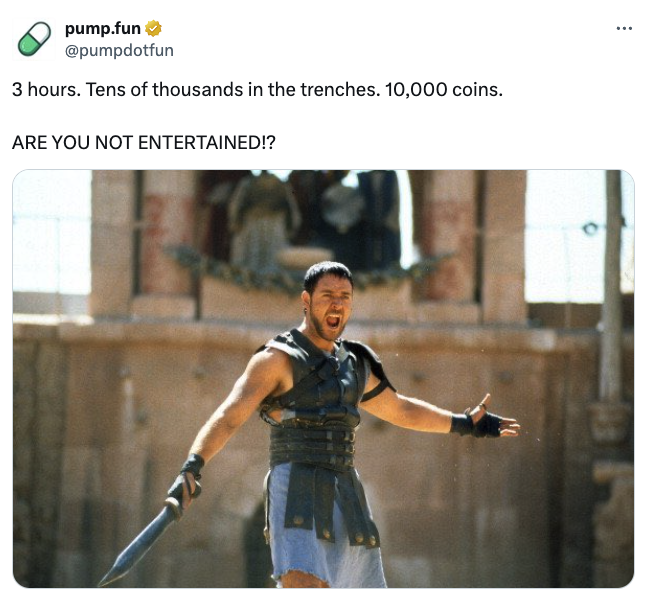This screenshot has width=648, height=603.
Task: Click the gold verified badge
Action: [x=153, y=29]
